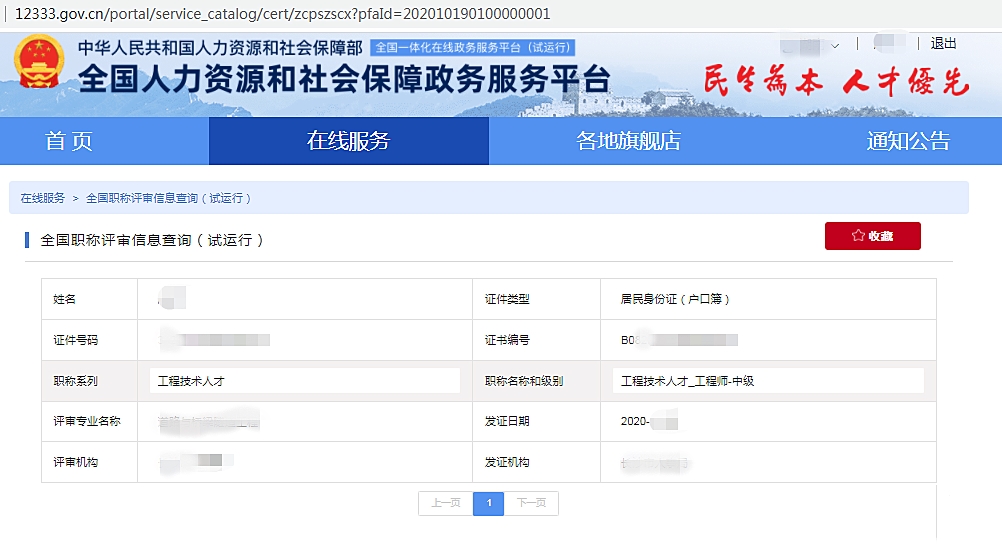The width and height of the screenshot is (1002, 550).
Task: Click the platform title 全国人力资源和社会保障政务服务平台
Action: [343, 79]
